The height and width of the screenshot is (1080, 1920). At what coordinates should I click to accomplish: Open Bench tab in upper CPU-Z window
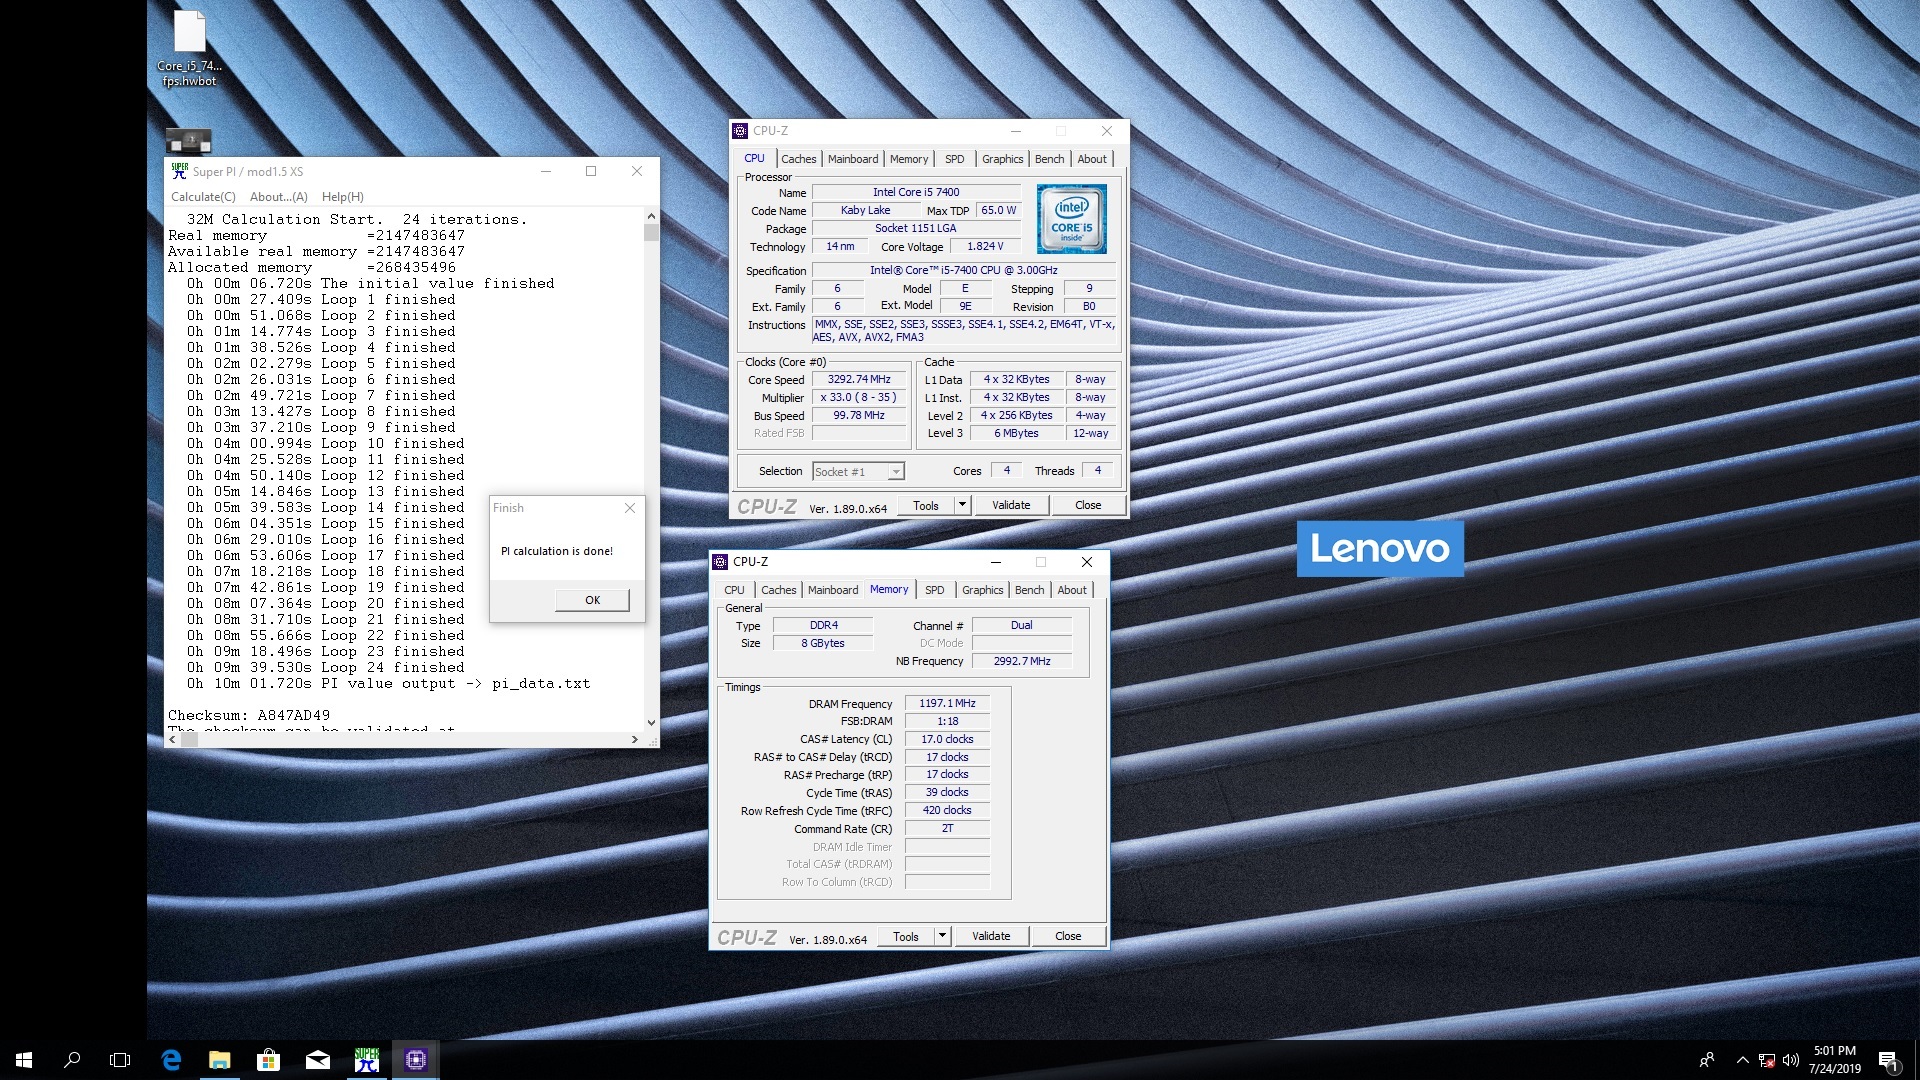pos(1049,159)
